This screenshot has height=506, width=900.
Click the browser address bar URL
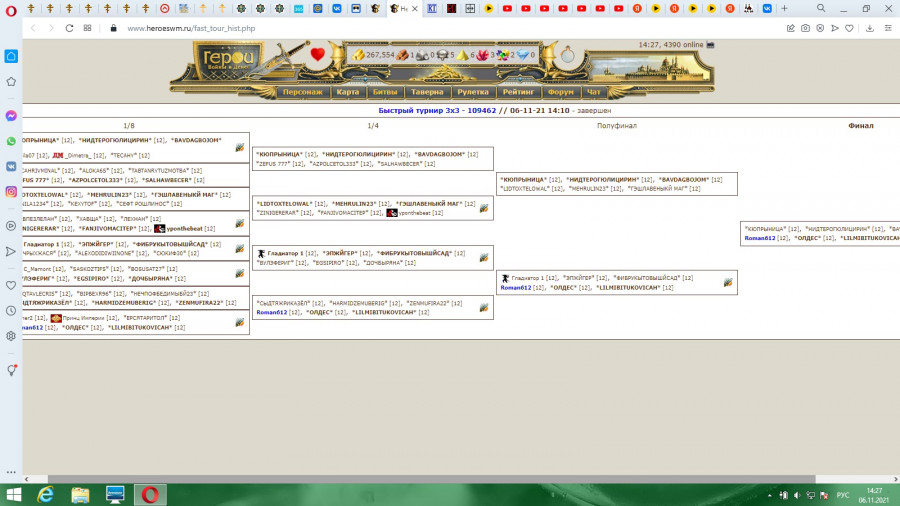(192, 28)
